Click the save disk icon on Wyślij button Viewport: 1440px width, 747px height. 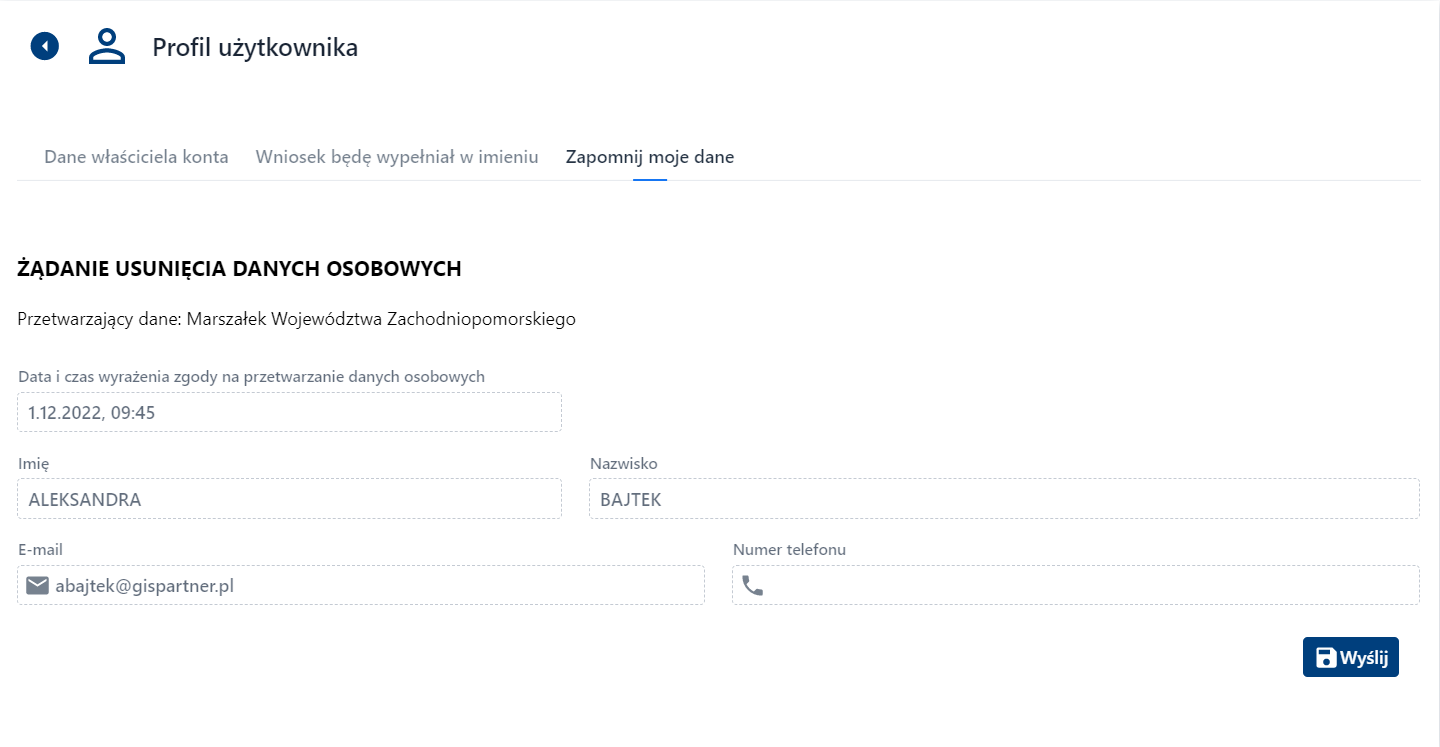1327,656
